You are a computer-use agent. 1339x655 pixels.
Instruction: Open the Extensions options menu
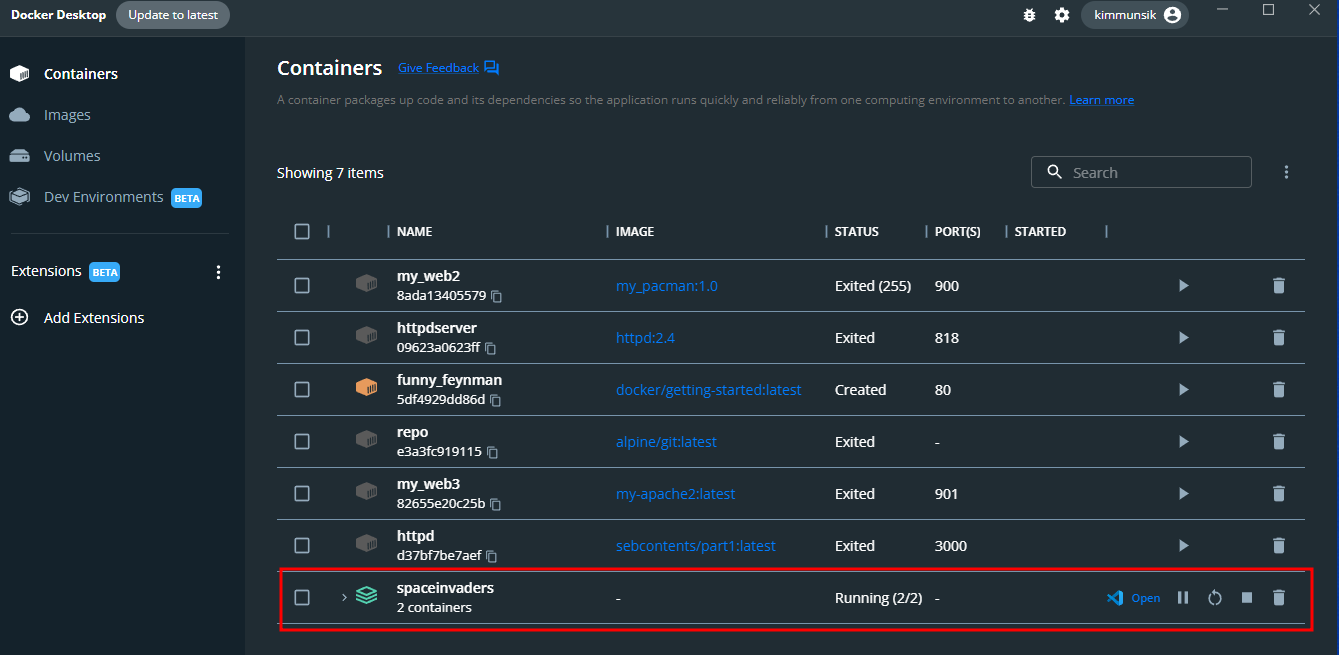coord(219,272)
